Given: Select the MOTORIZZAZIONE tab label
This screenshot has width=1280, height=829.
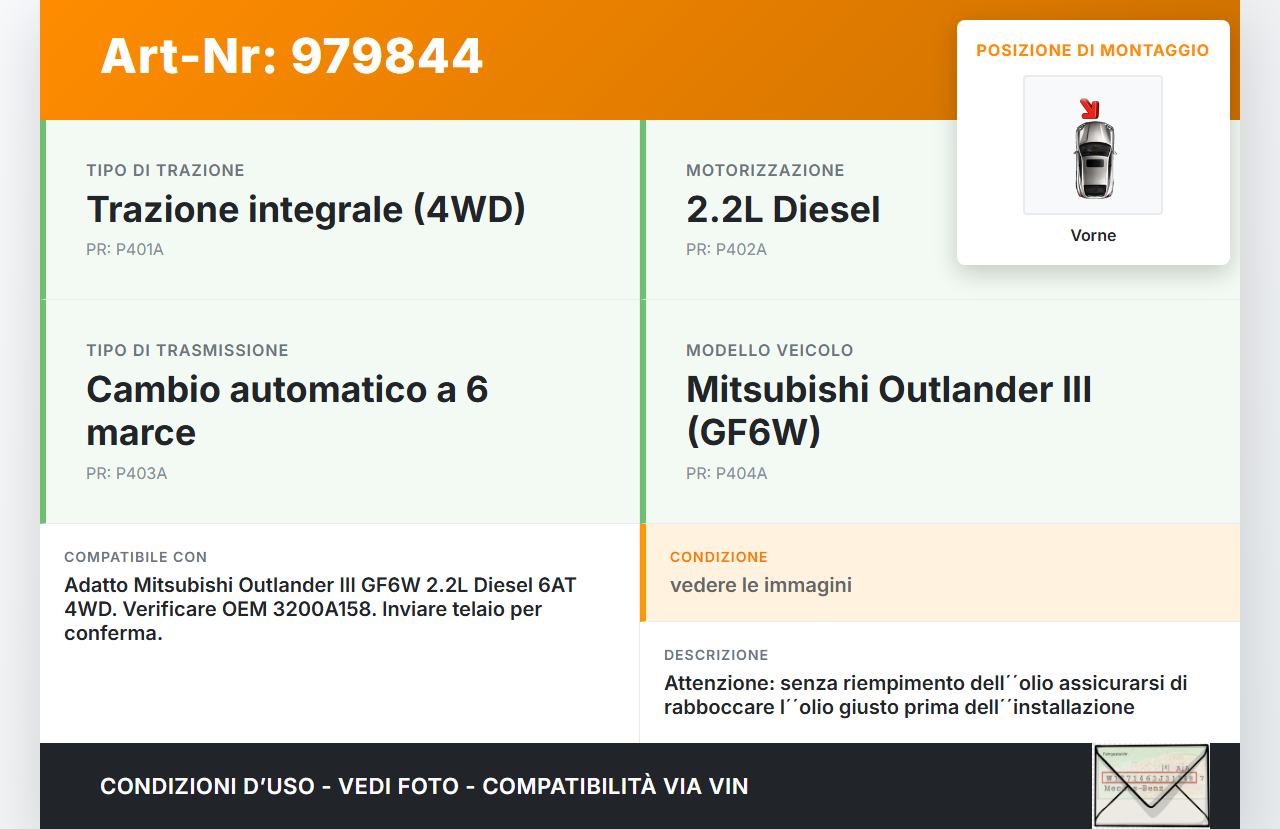Looking at the screenshot, I should (765, 170).
